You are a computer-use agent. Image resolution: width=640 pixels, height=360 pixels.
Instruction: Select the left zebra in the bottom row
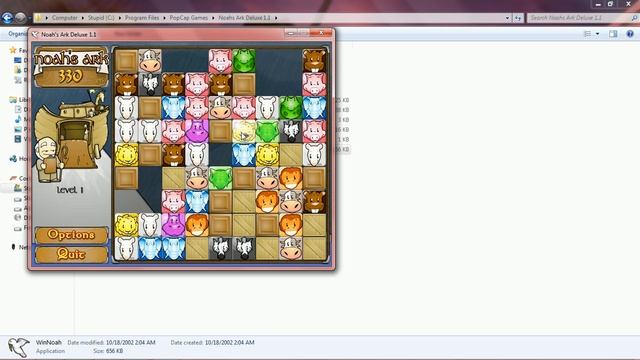(220, 249)
